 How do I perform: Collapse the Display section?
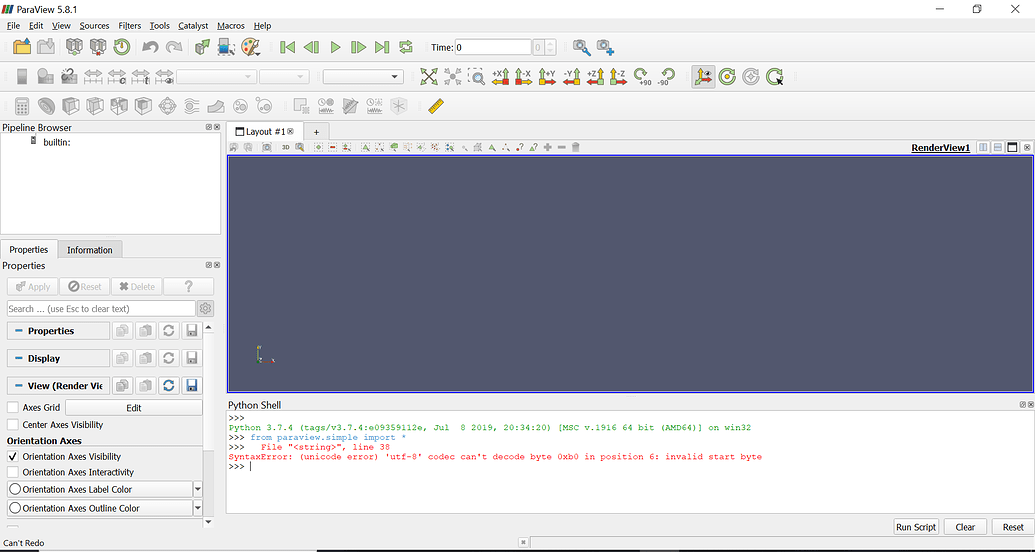point(59,359)
